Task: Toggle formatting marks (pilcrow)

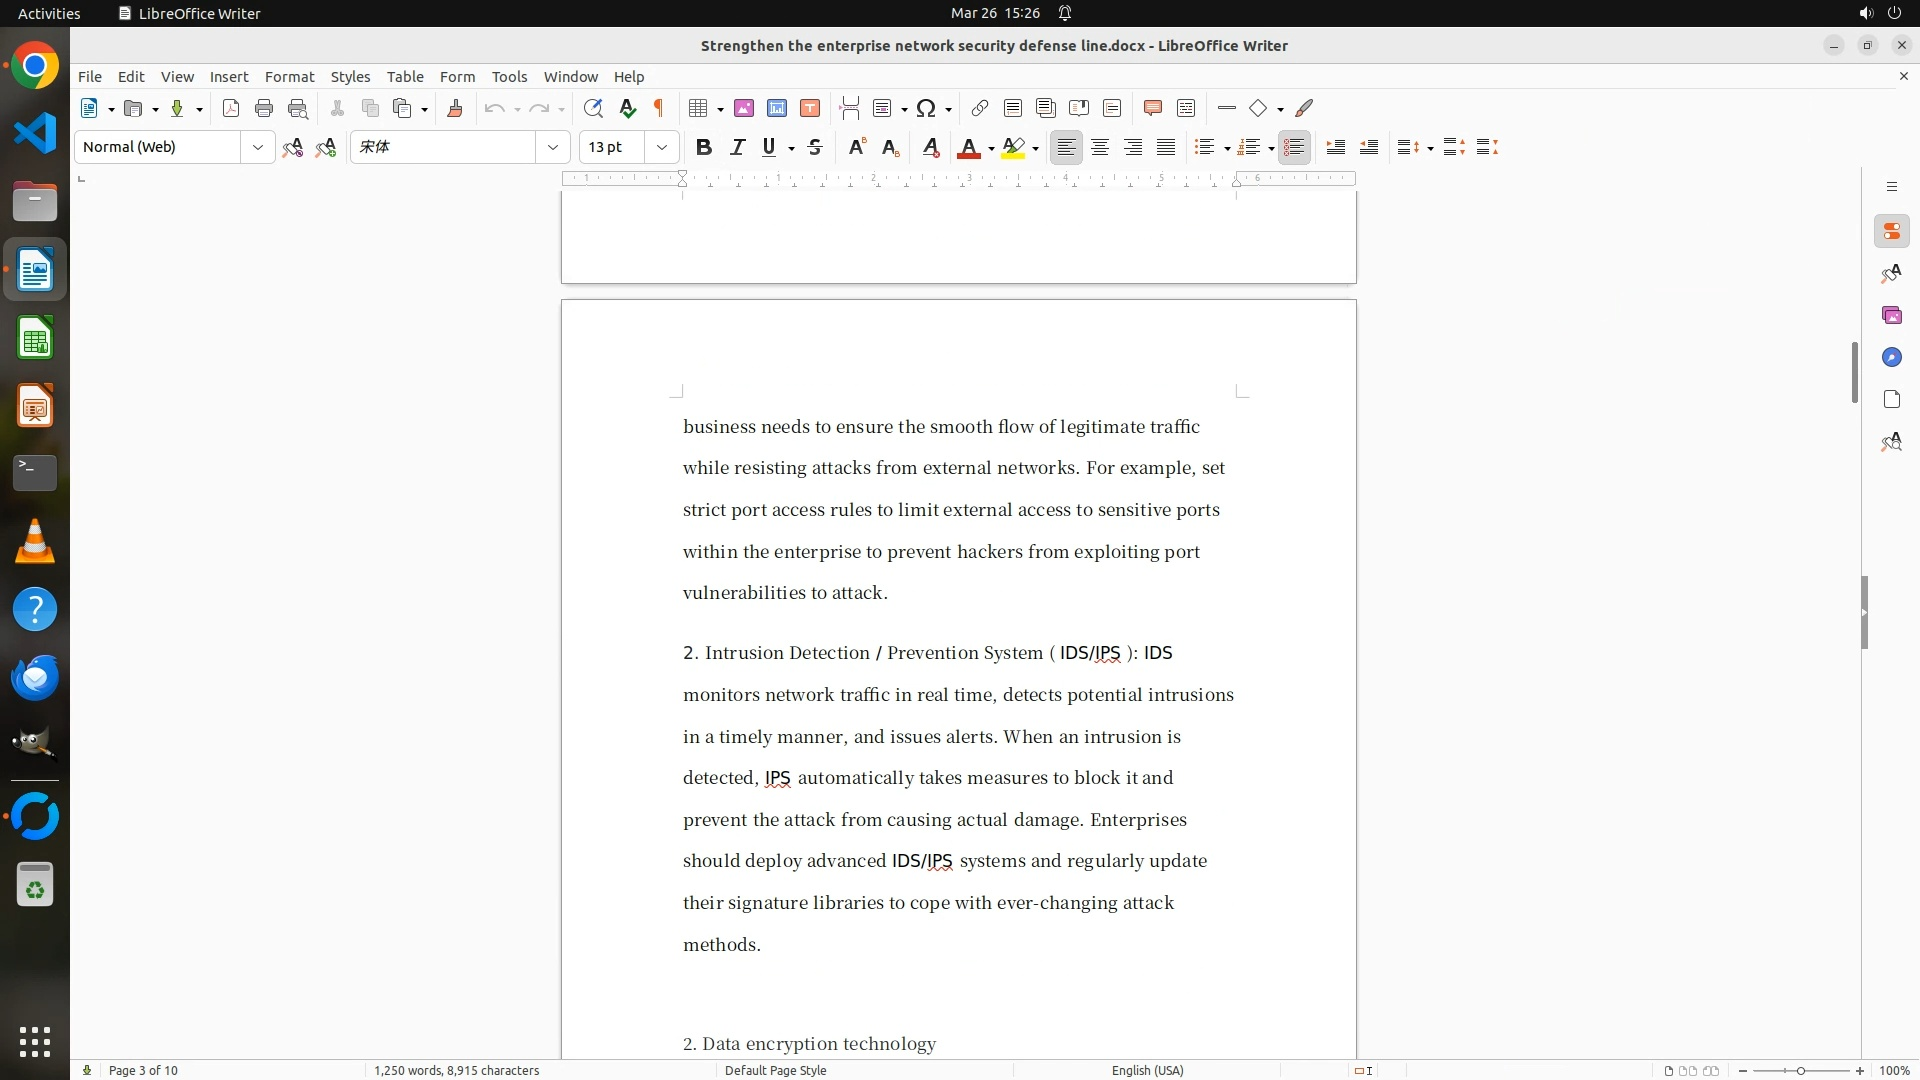Action: point(659,108)
